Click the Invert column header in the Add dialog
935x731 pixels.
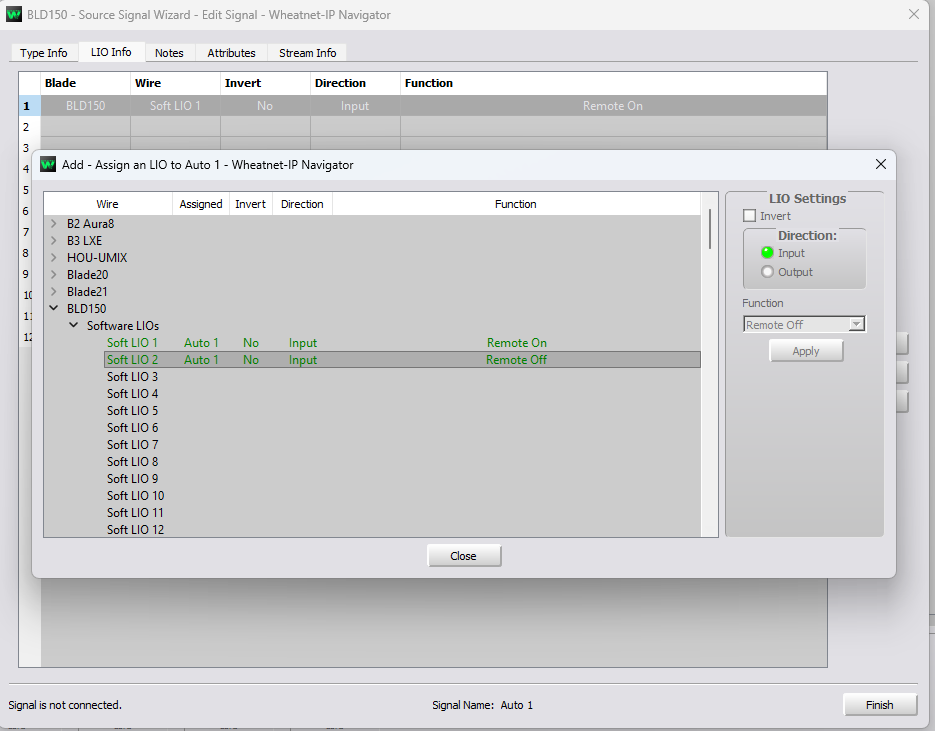click(x=250, y=204)
